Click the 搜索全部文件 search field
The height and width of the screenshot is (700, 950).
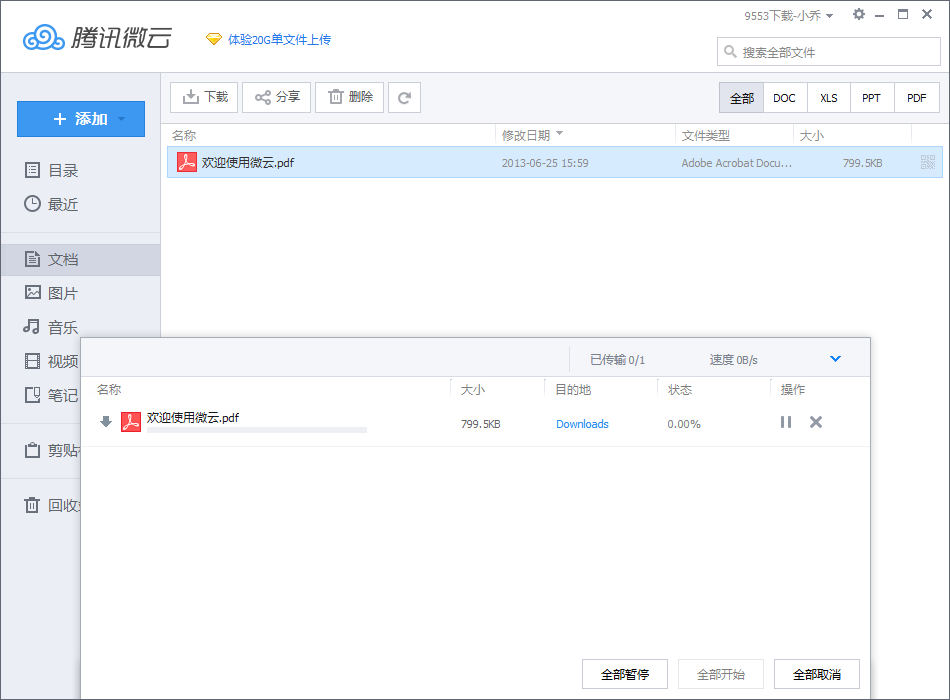[829, 52]
